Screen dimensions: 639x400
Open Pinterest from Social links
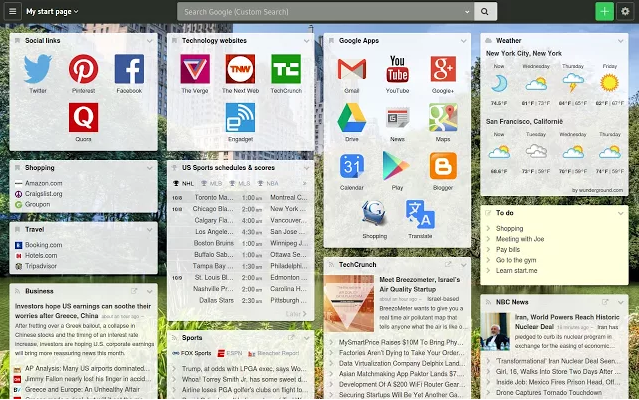point(84,70)
